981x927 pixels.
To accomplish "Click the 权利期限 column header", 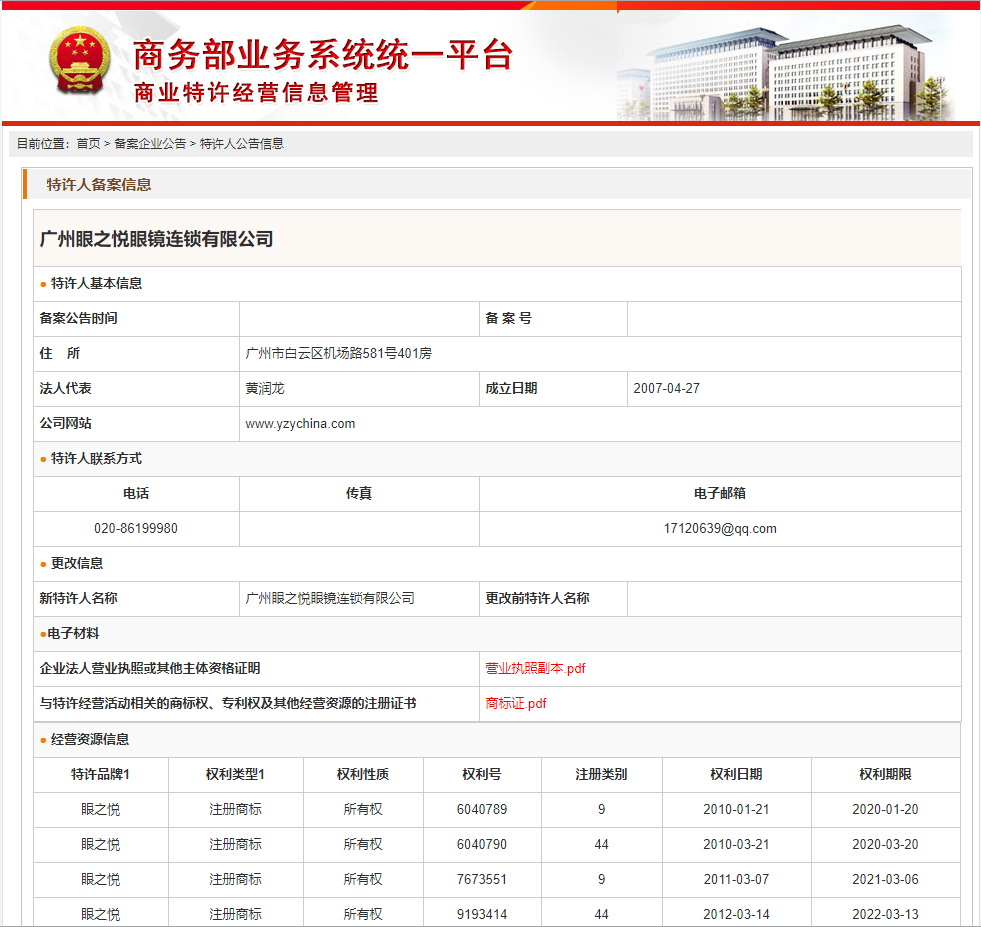I will (x=885, y=774).
